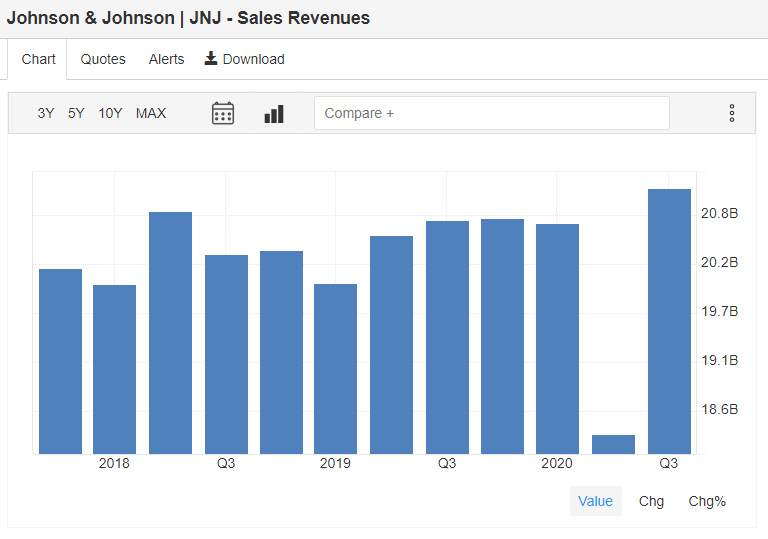Click the 20.2B axis label
768x539 pixels.
click(719, 262)
